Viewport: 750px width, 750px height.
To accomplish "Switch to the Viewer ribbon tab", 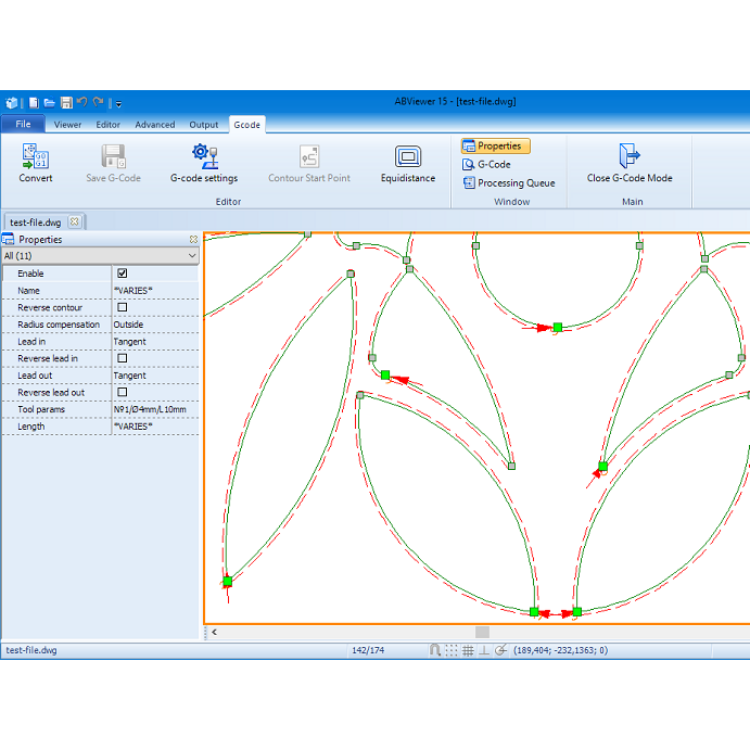I will pos(68,125).
